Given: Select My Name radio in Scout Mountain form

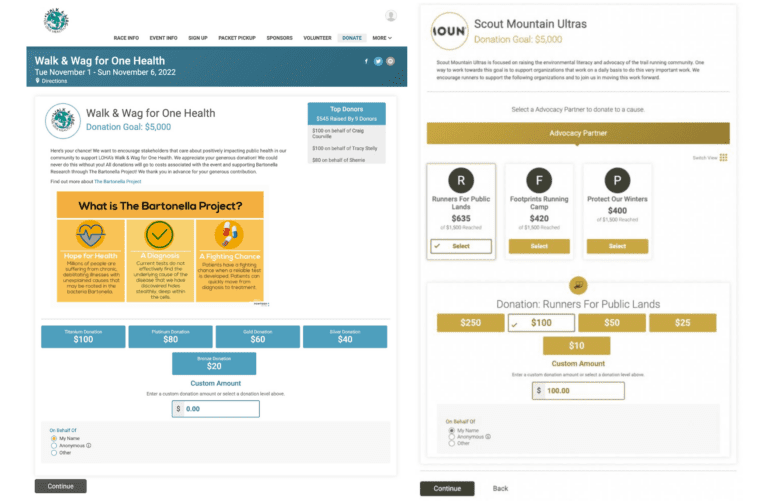Looking at the screenshot, I should [452, 430].
